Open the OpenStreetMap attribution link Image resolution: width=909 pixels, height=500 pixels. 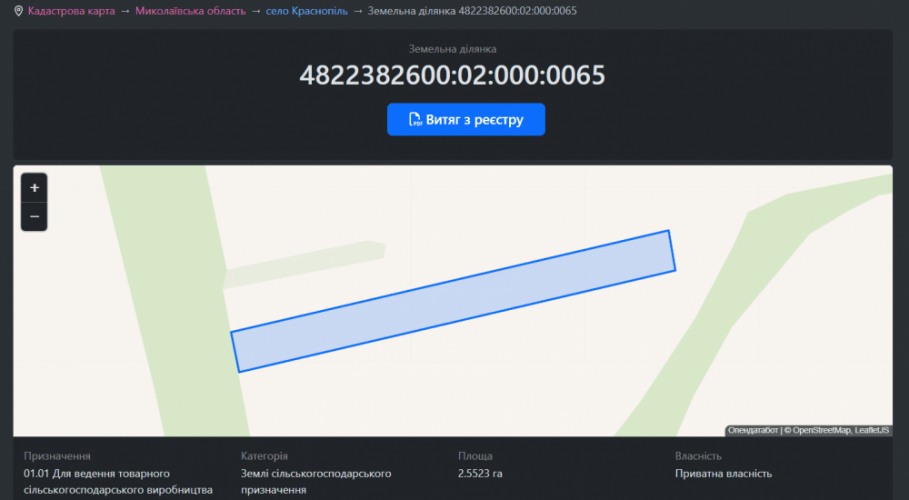coord(821,431)
